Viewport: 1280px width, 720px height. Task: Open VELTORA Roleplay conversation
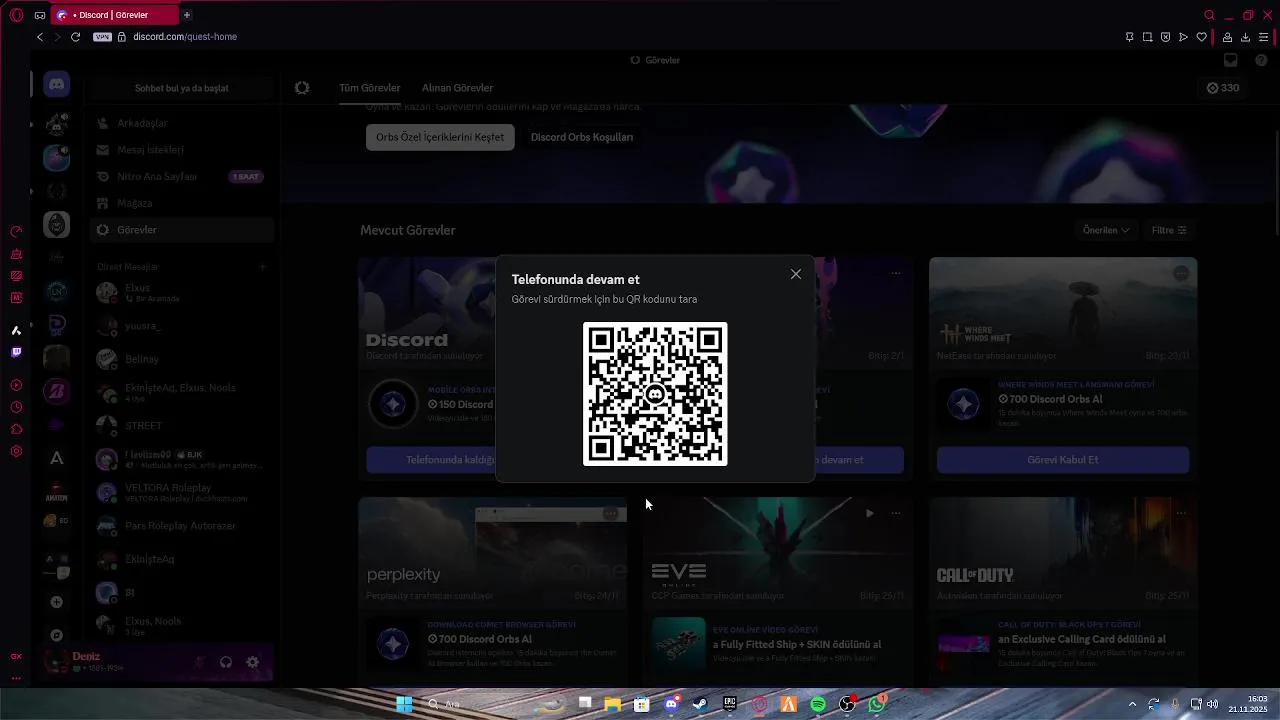tap(181, 492)
